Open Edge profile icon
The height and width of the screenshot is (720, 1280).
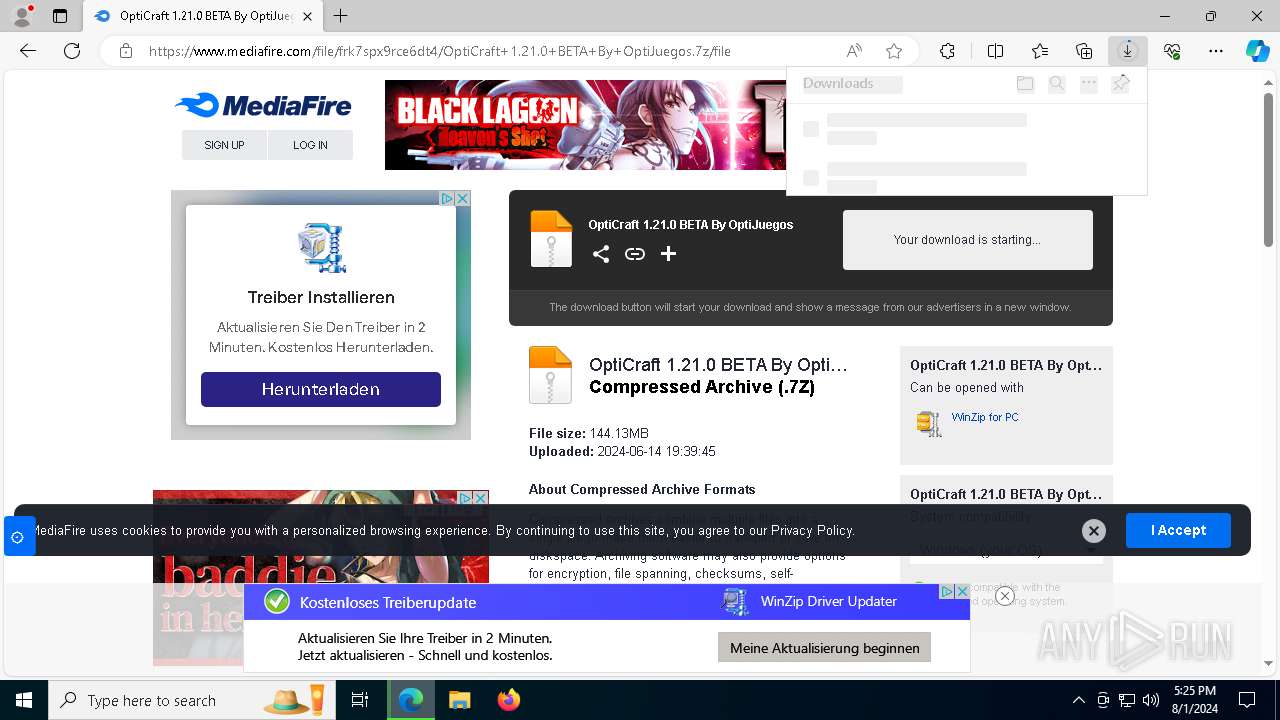click(x=22, y=16)
